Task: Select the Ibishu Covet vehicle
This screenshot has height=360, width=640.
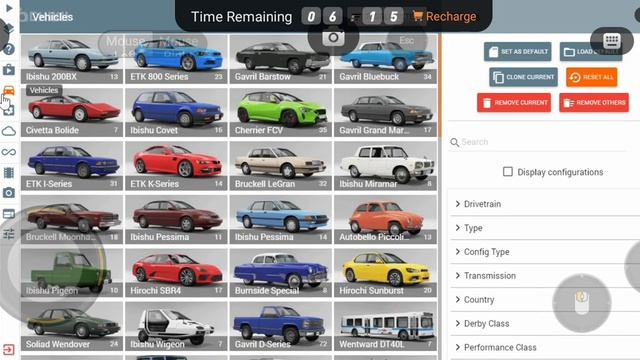Action: [x=176, y=113]
